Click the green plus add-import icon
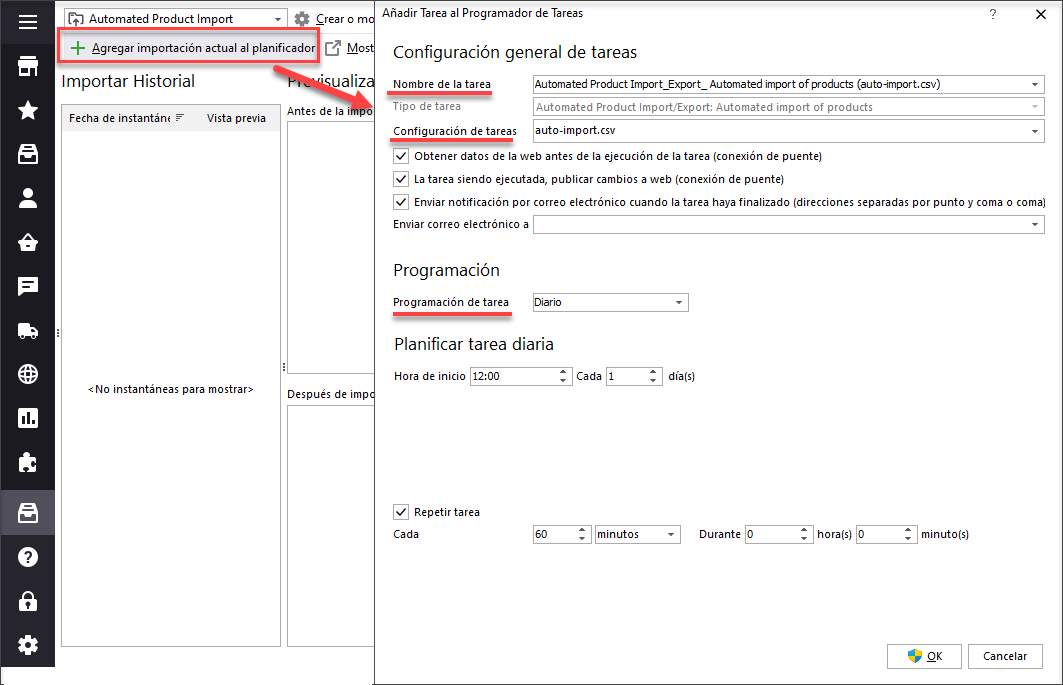Image resolution: width=1063 pixels, height=685 pixels. click(x=78, y=48)
